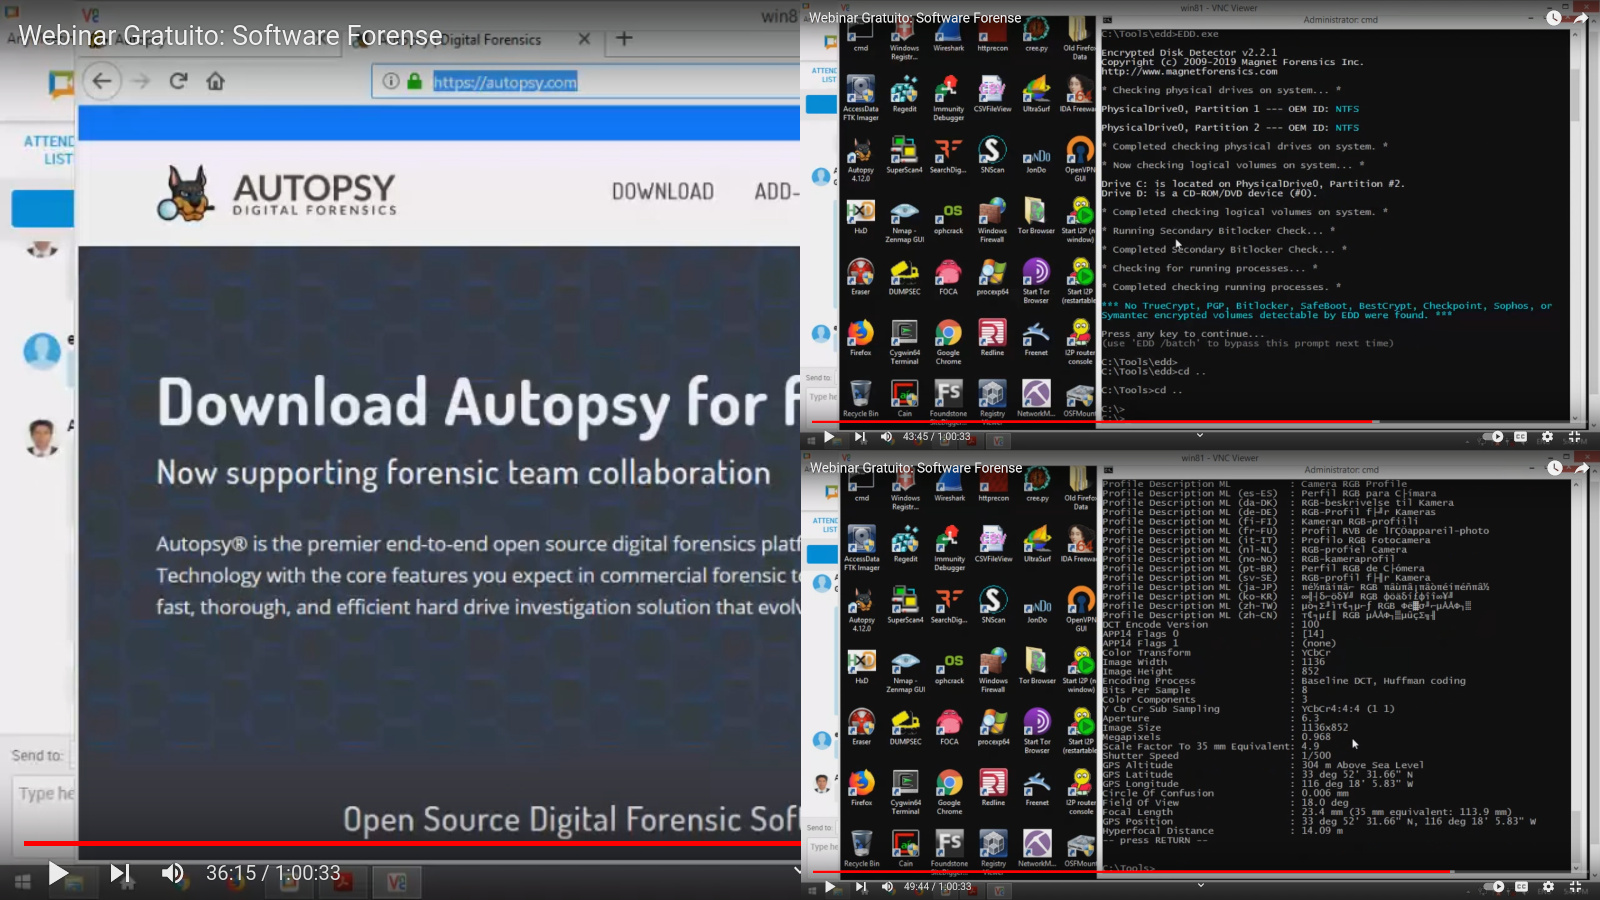The height and width of the screenshot is (900, 1600).
Task: Add the 49:44 video to Watch Later
Action: pyautogui.click(x=1555, y=468)
